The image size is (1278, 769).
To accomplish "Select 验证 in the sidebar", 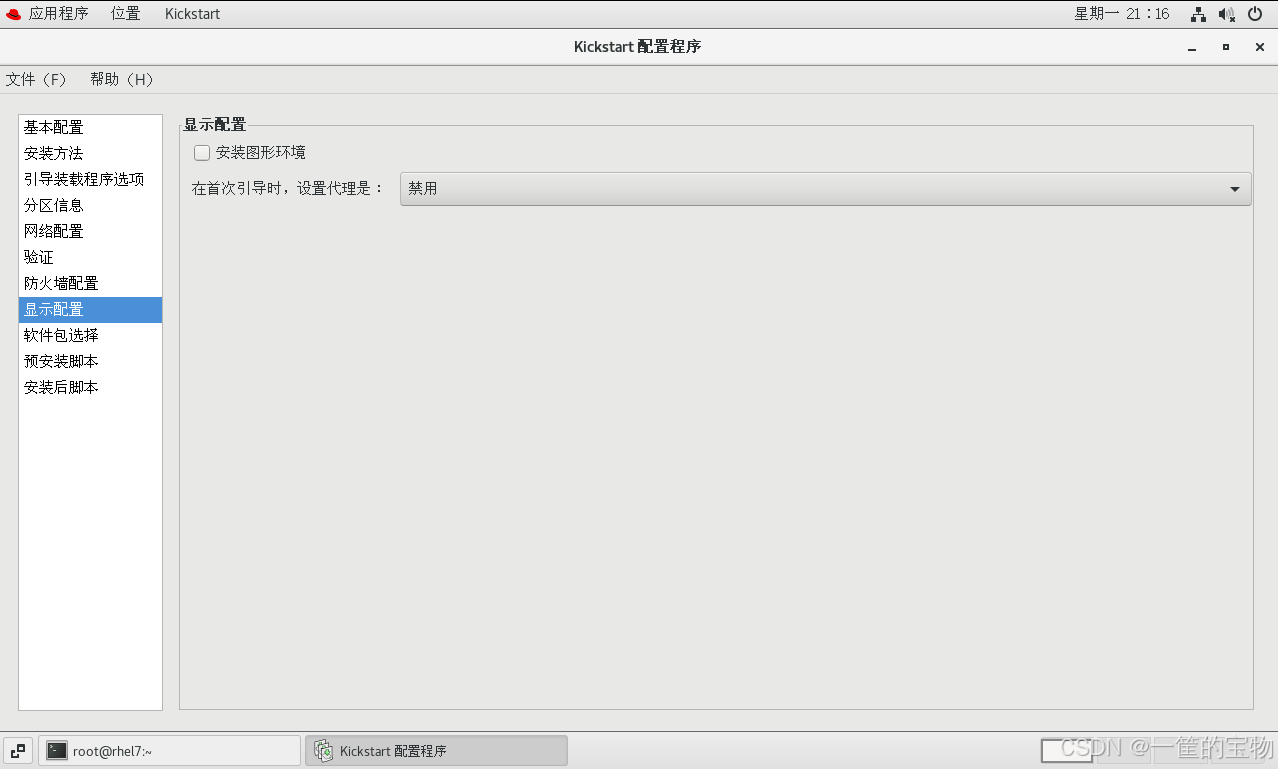I will pyautogui.click(x=90, y=258).
